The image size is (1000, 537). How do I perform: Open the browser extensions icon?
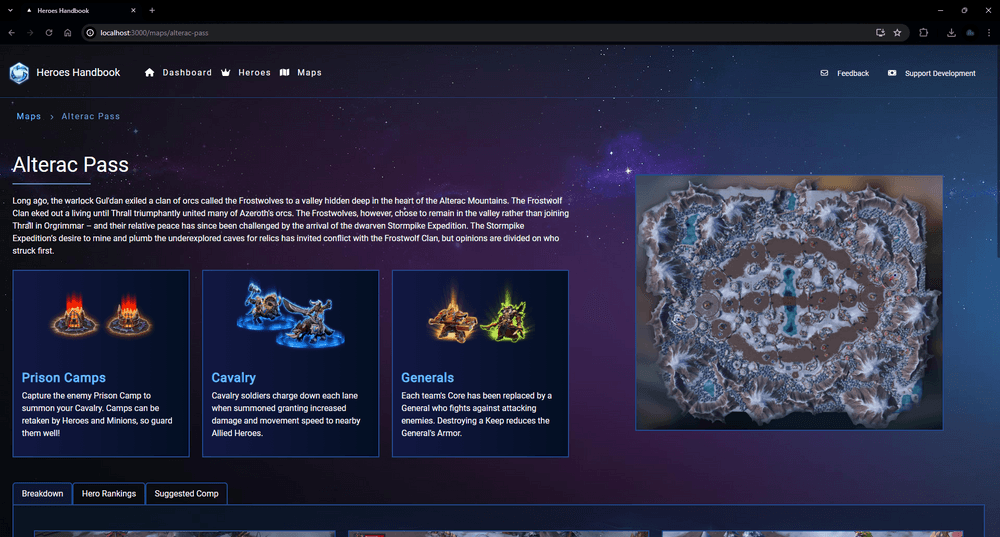coord(923,33)
